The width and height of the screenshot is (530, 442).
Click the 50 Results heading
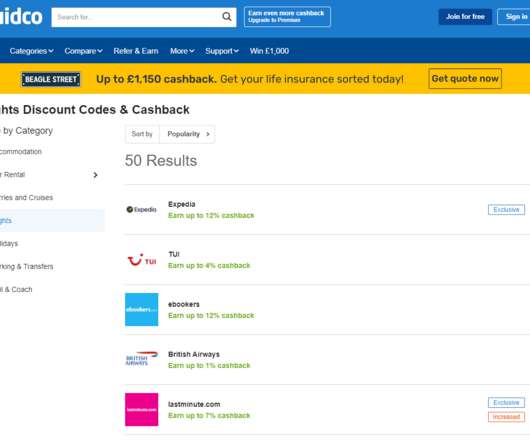click(x=161, y=161)
